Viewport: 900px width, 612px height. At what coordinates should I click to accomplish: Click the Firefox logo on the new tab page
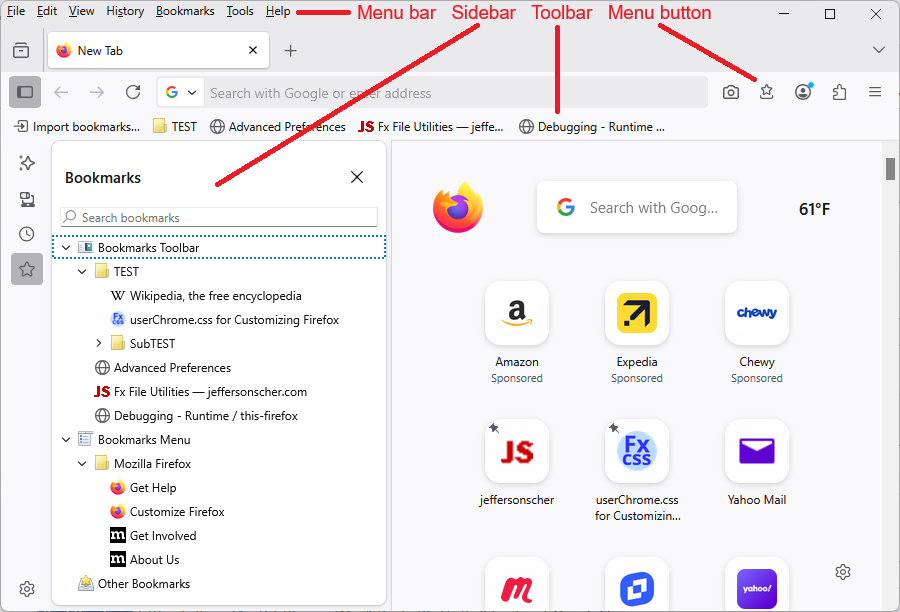coord(458,207)
